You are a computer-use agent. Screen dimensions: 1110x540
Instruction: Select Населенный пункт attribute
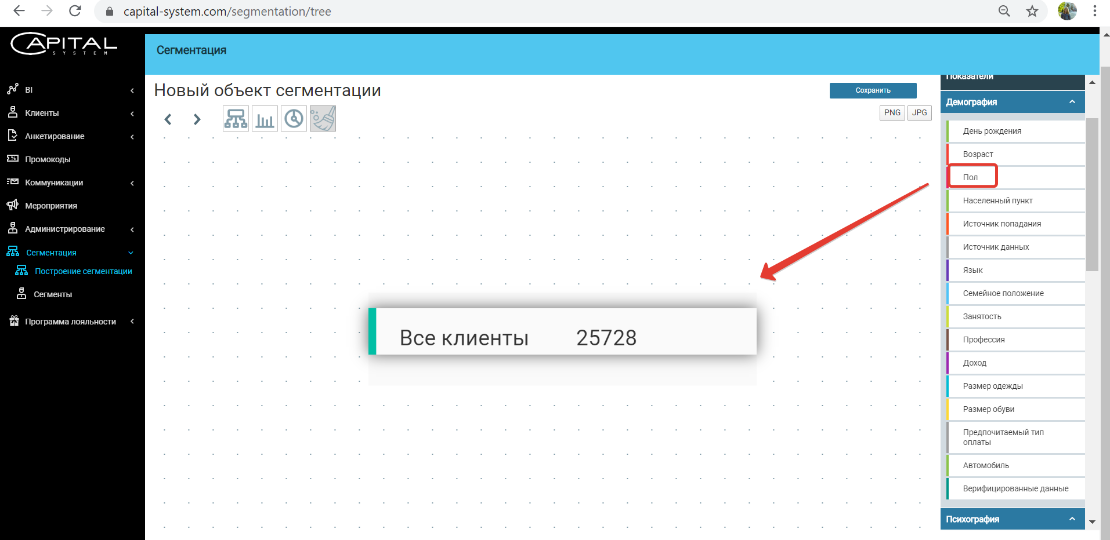tap(1015, 200)
